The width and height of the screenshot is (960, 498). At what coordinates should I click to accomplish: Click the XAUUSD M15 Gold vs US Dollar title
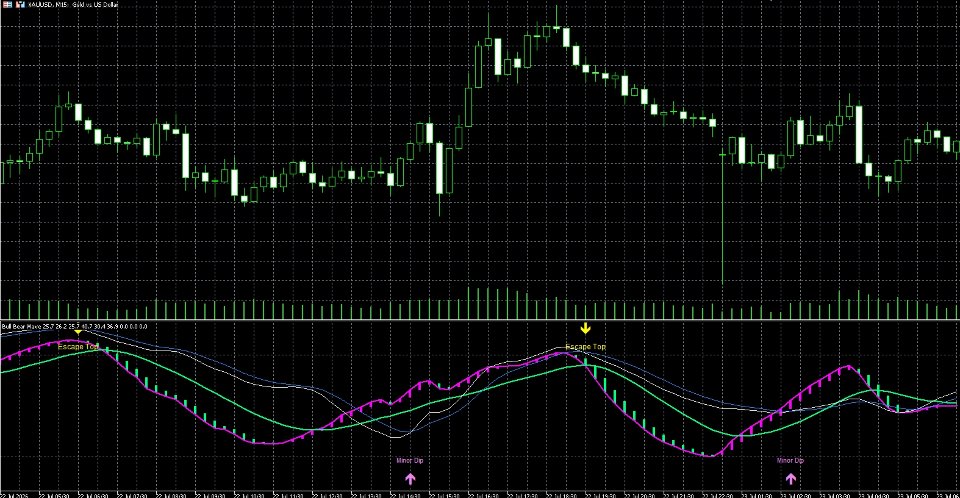73,4
